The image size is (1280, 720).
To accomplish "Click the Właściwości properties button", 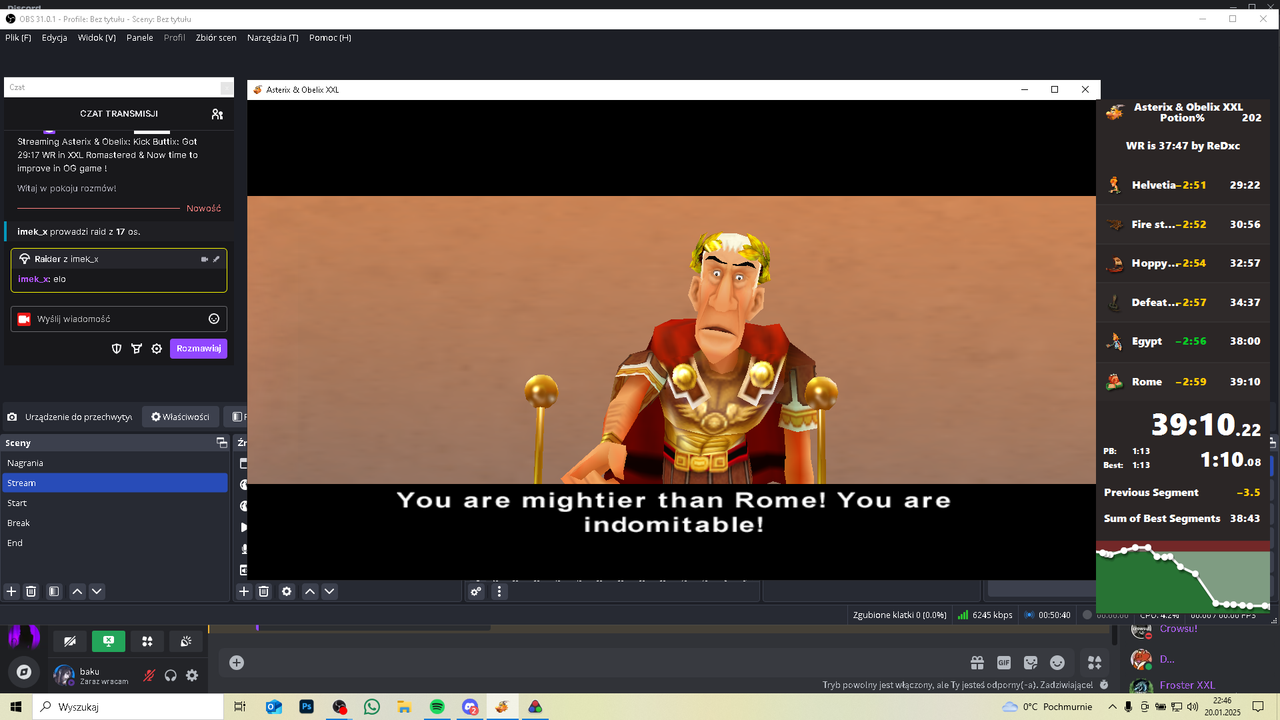I will (x=180, y=417).
